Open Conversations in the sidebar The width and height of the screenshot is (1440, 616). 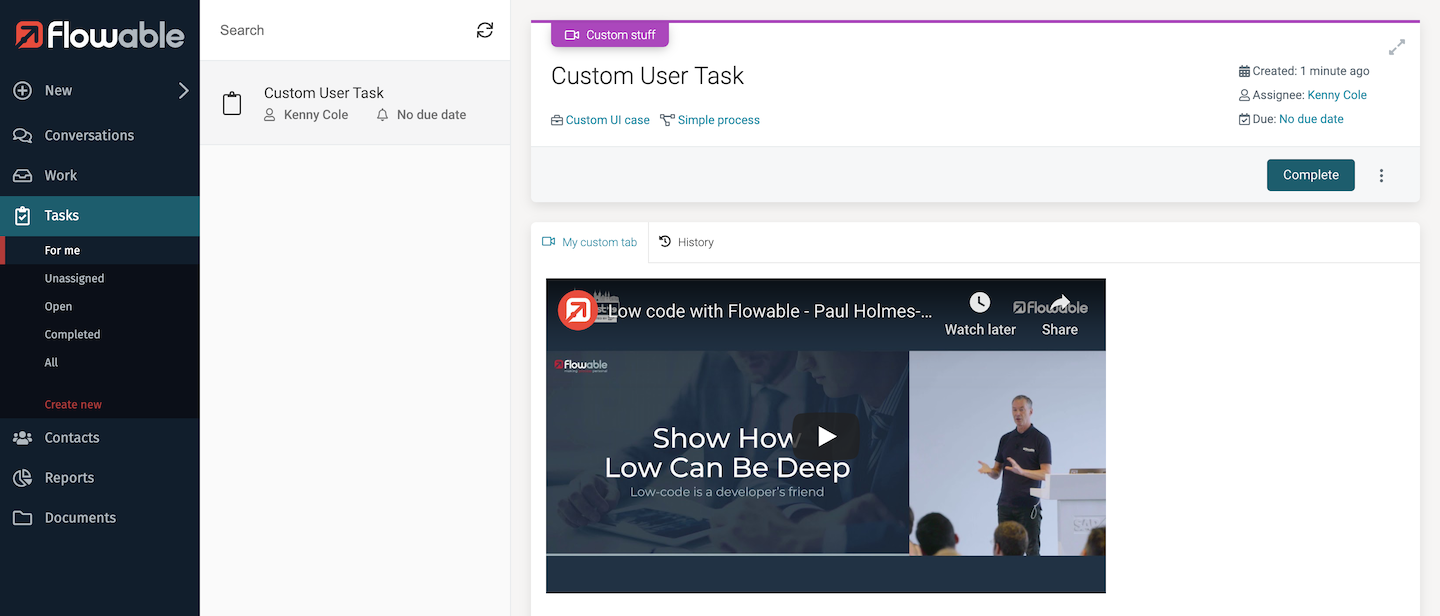(x=88, y=135)
